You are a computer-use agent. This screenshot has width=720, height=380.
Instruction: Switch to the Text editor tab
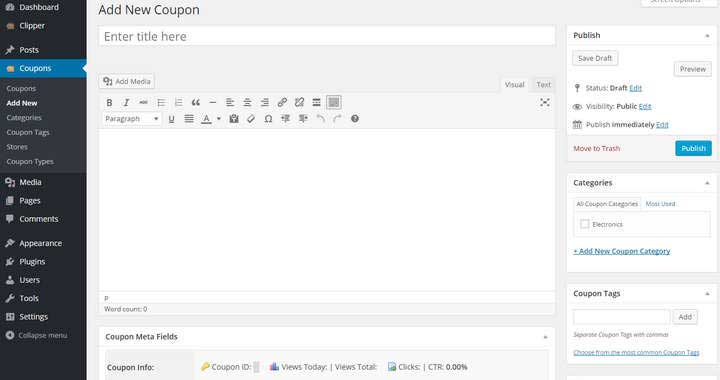click(543, 84)
